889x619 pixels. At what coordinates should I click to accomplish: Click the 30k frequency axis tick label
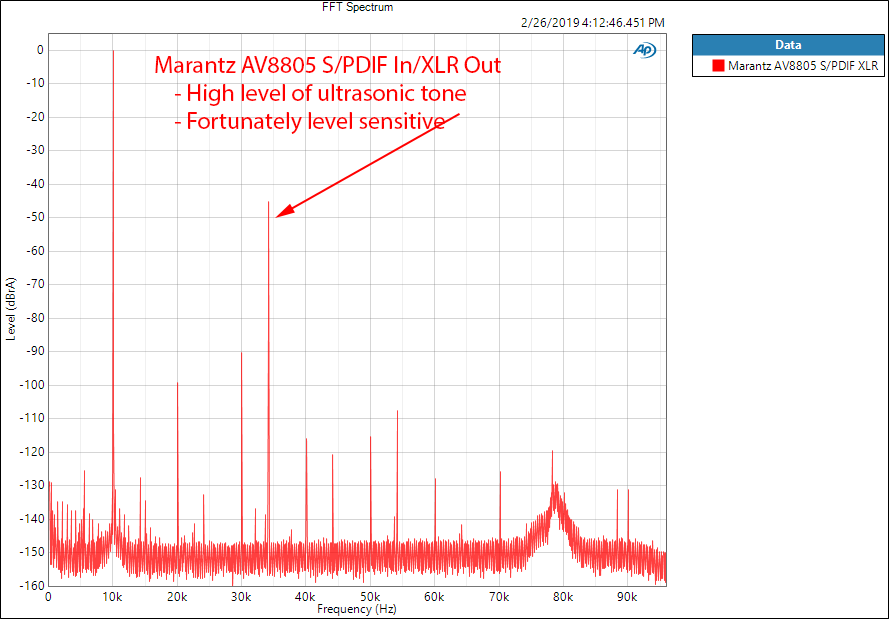coord(242,597)
